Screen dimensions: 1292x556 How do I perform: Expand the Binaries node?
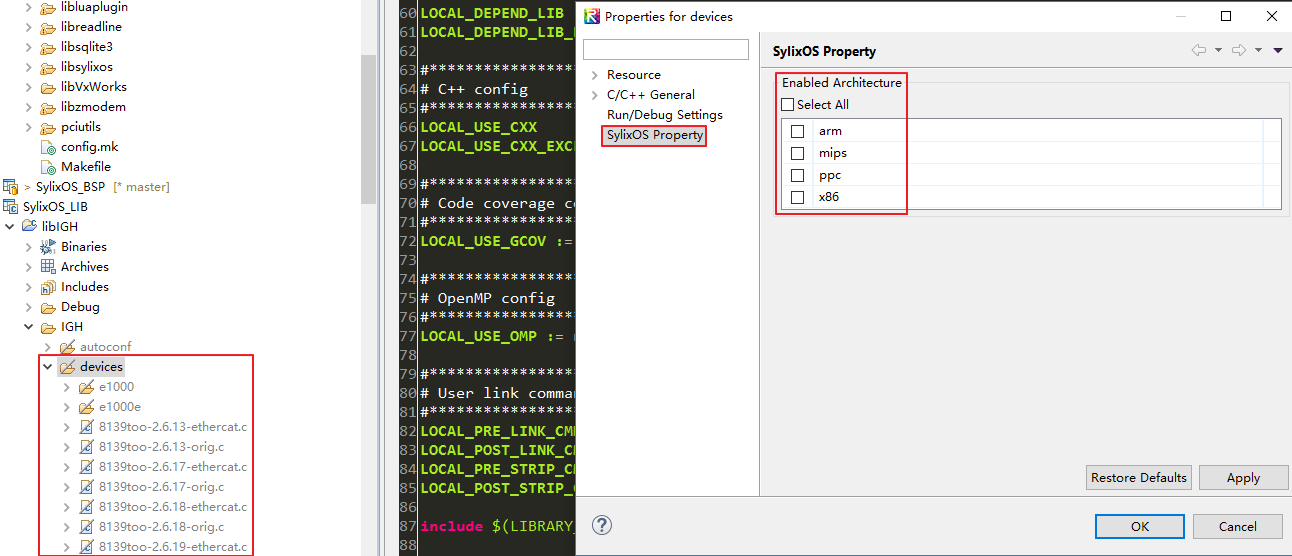pyautogui.click(x=28, y=247)
